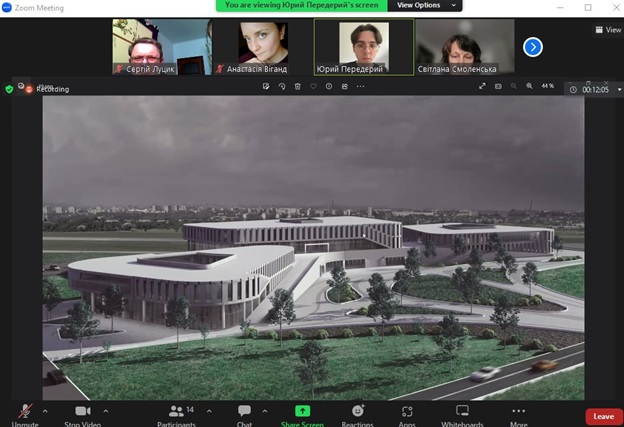Open the Chat panel

click(244, 415)
